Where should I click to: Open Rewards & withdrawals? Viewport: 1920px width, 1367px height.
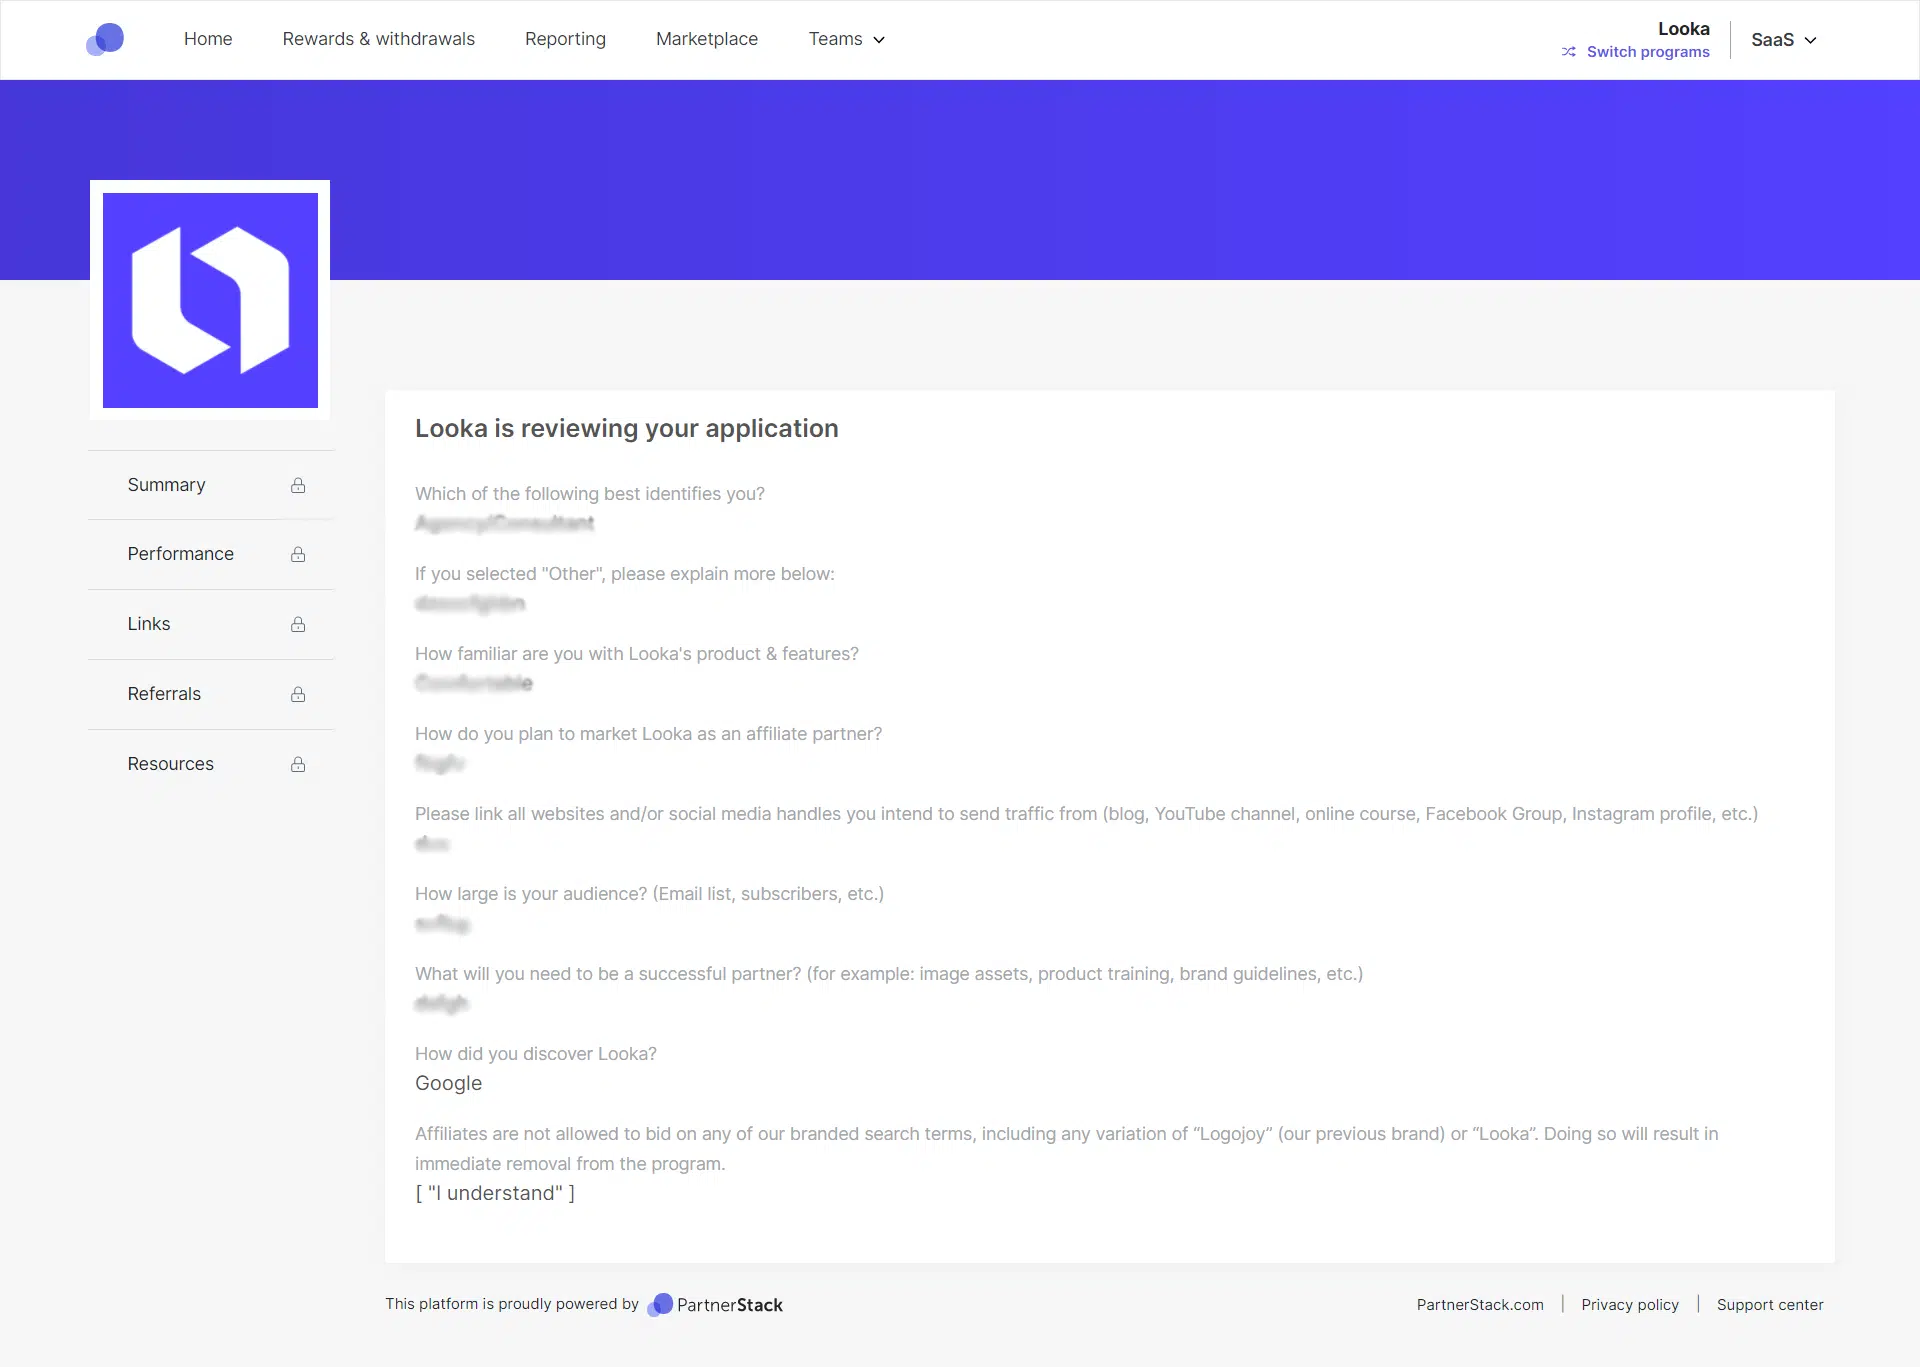[x=379, y=39]
